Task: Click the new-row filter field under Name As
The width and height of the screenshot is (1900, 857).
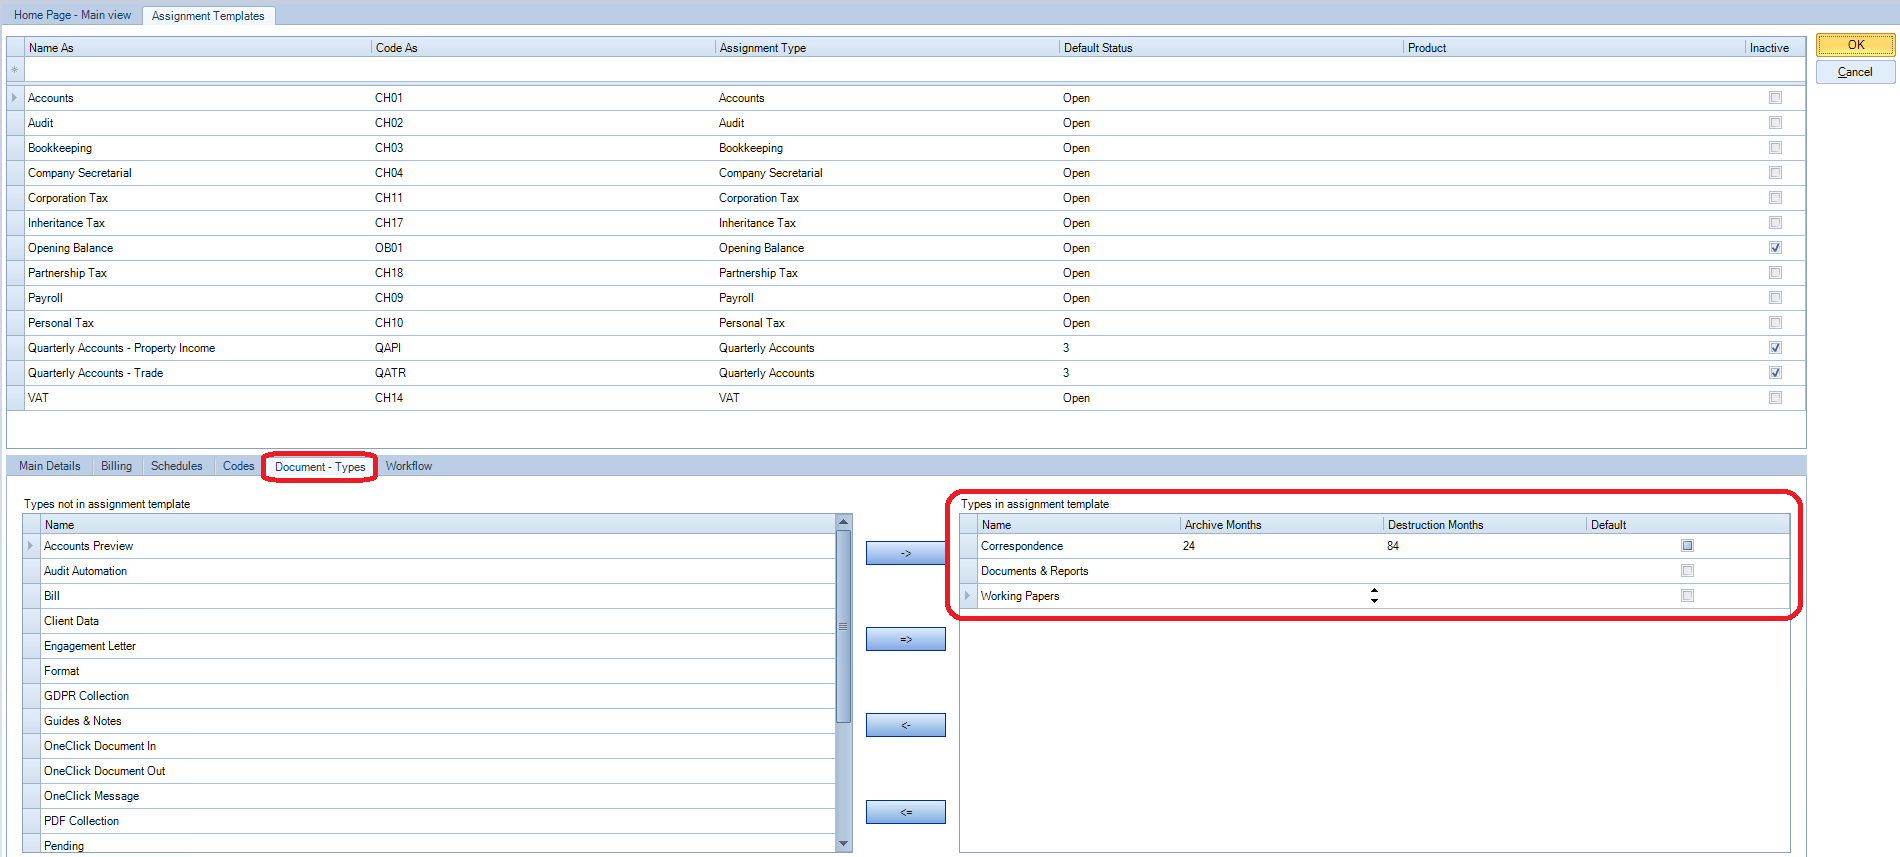Action: [x=197, y=70]
